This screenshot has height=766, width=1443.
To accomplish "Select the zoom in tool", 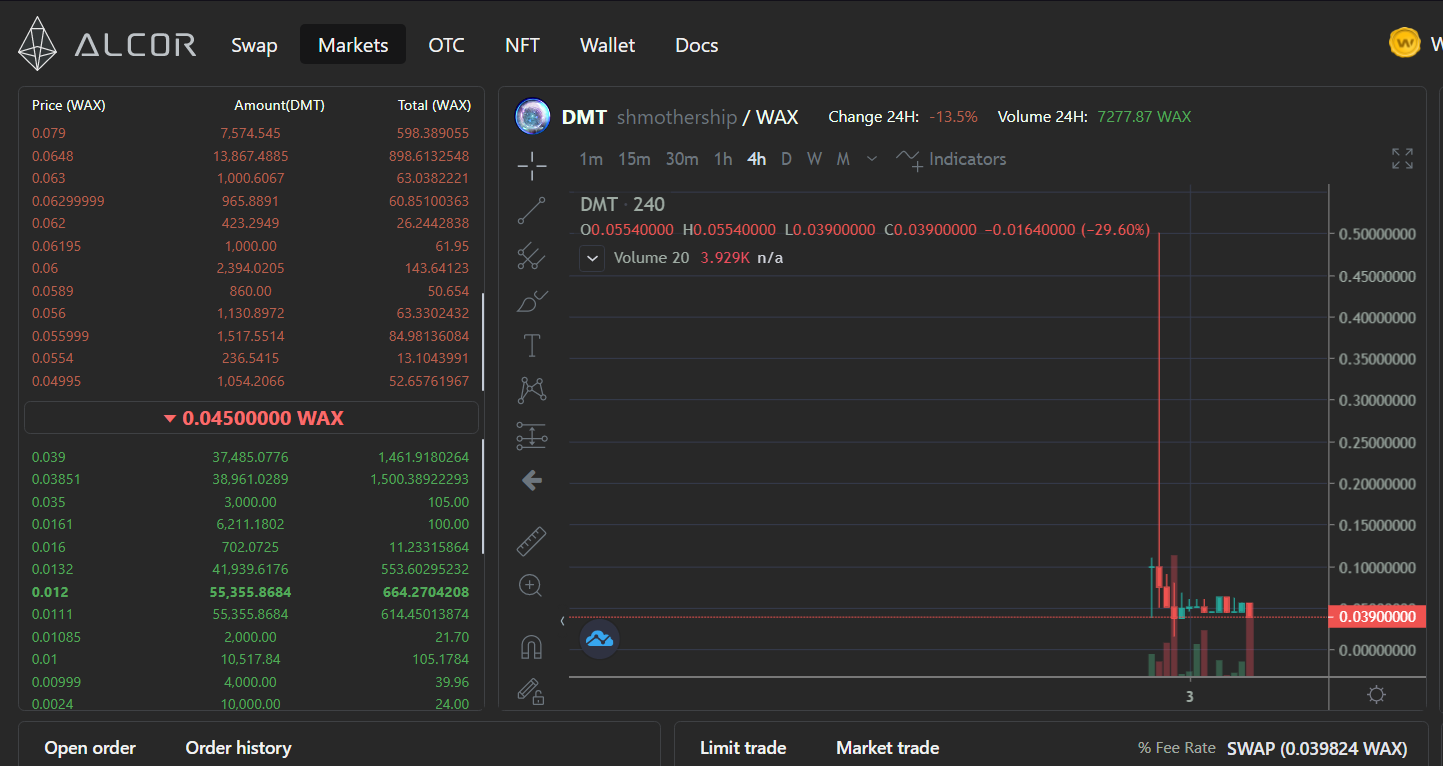I will 532,586.
